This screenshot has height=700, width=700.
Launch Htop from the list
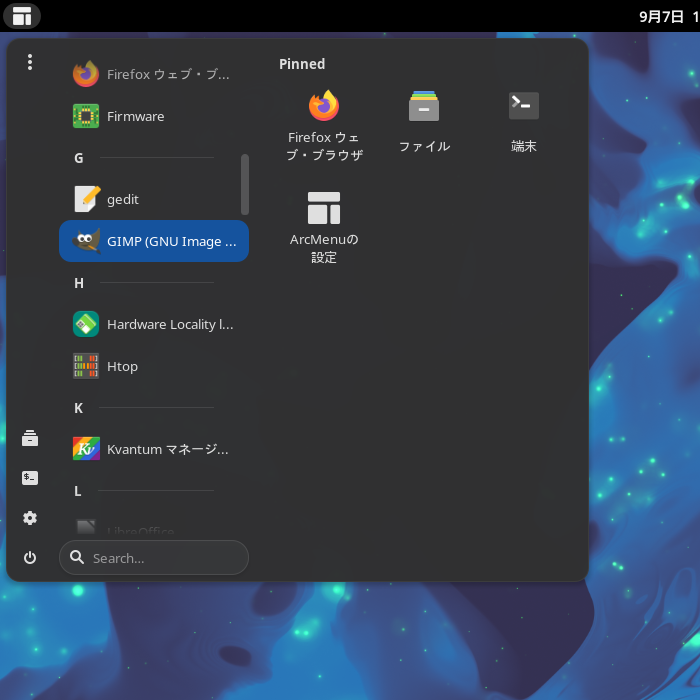pyautogui.click(x=154, y=366)
